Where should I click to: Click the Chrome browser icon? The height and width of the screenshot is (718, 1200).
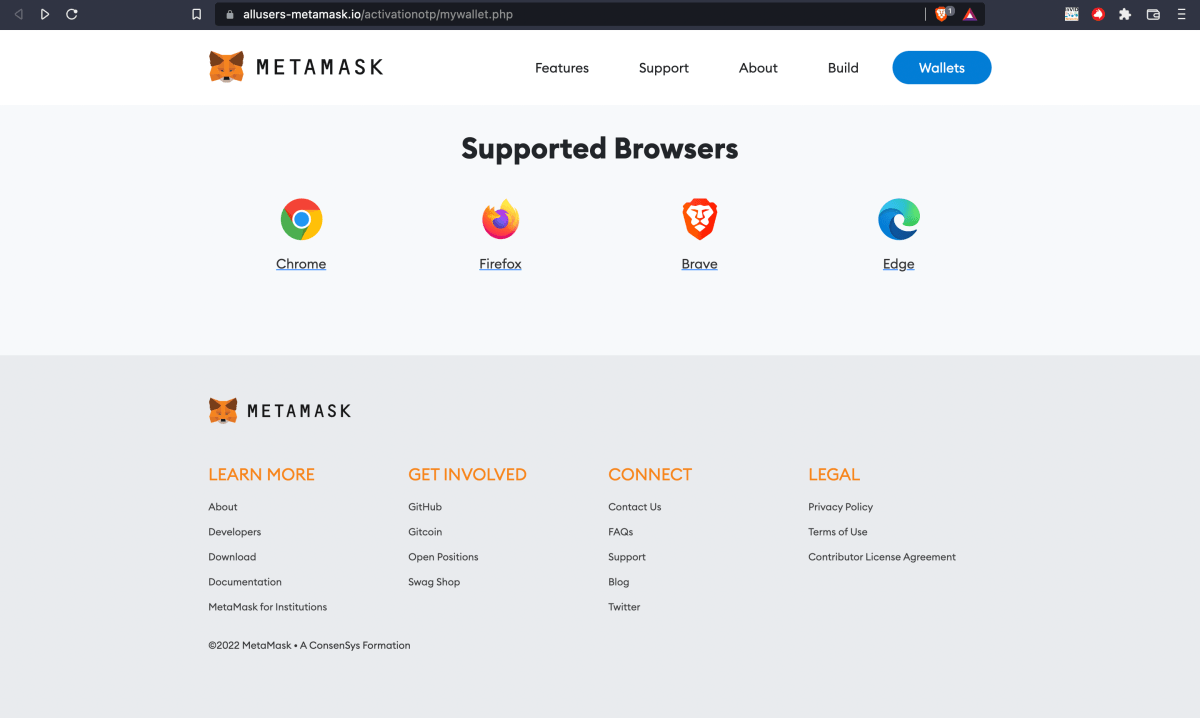click(x=301, y=219)
